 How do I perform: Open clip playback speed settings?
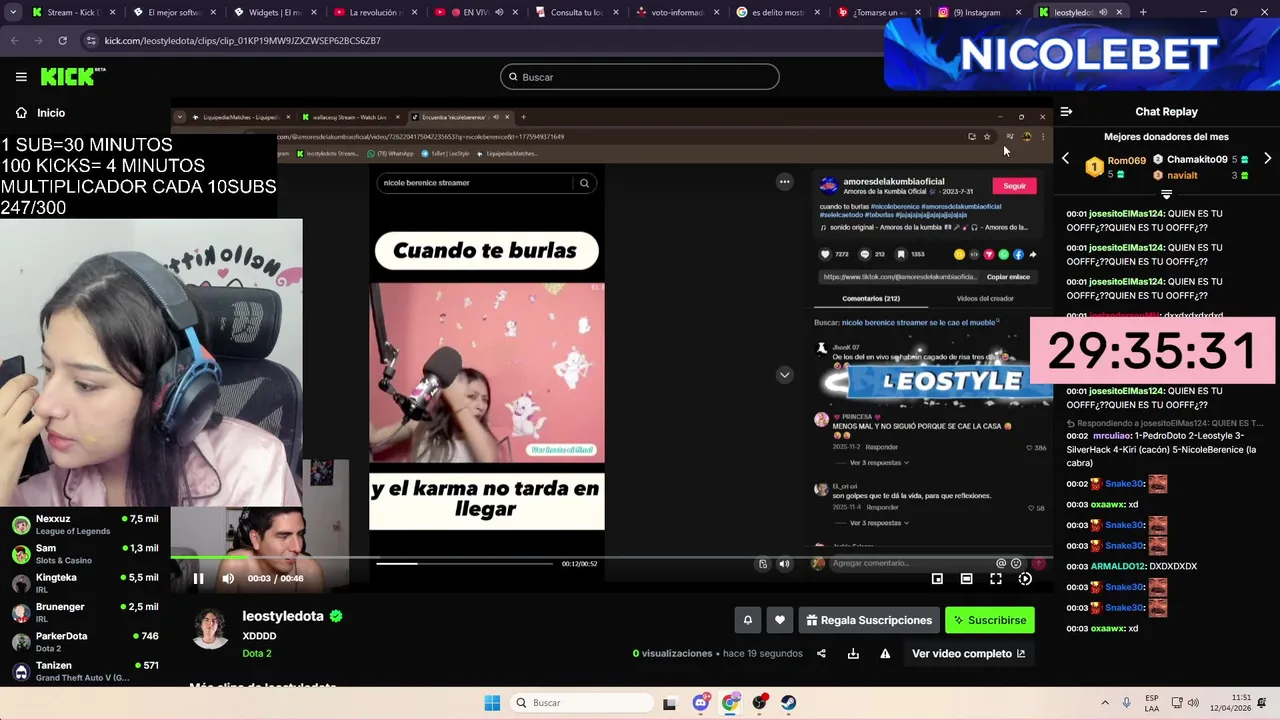(x=1025, y=578)
